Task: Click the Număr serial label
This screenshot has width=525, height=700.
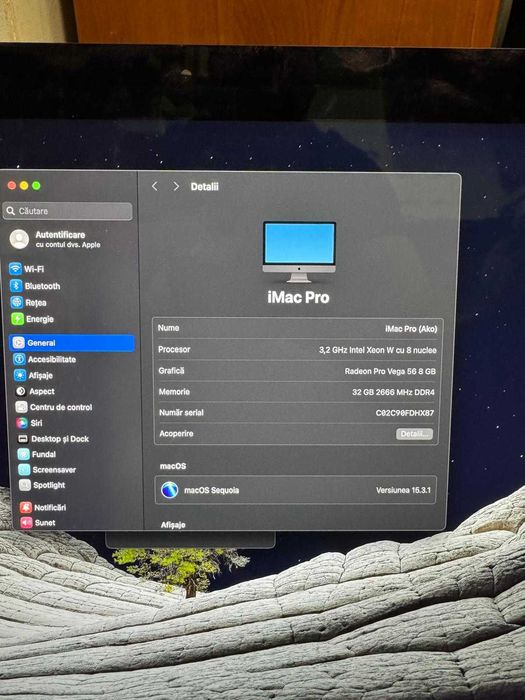Action: pyautogui.click(x=181, y=412)
